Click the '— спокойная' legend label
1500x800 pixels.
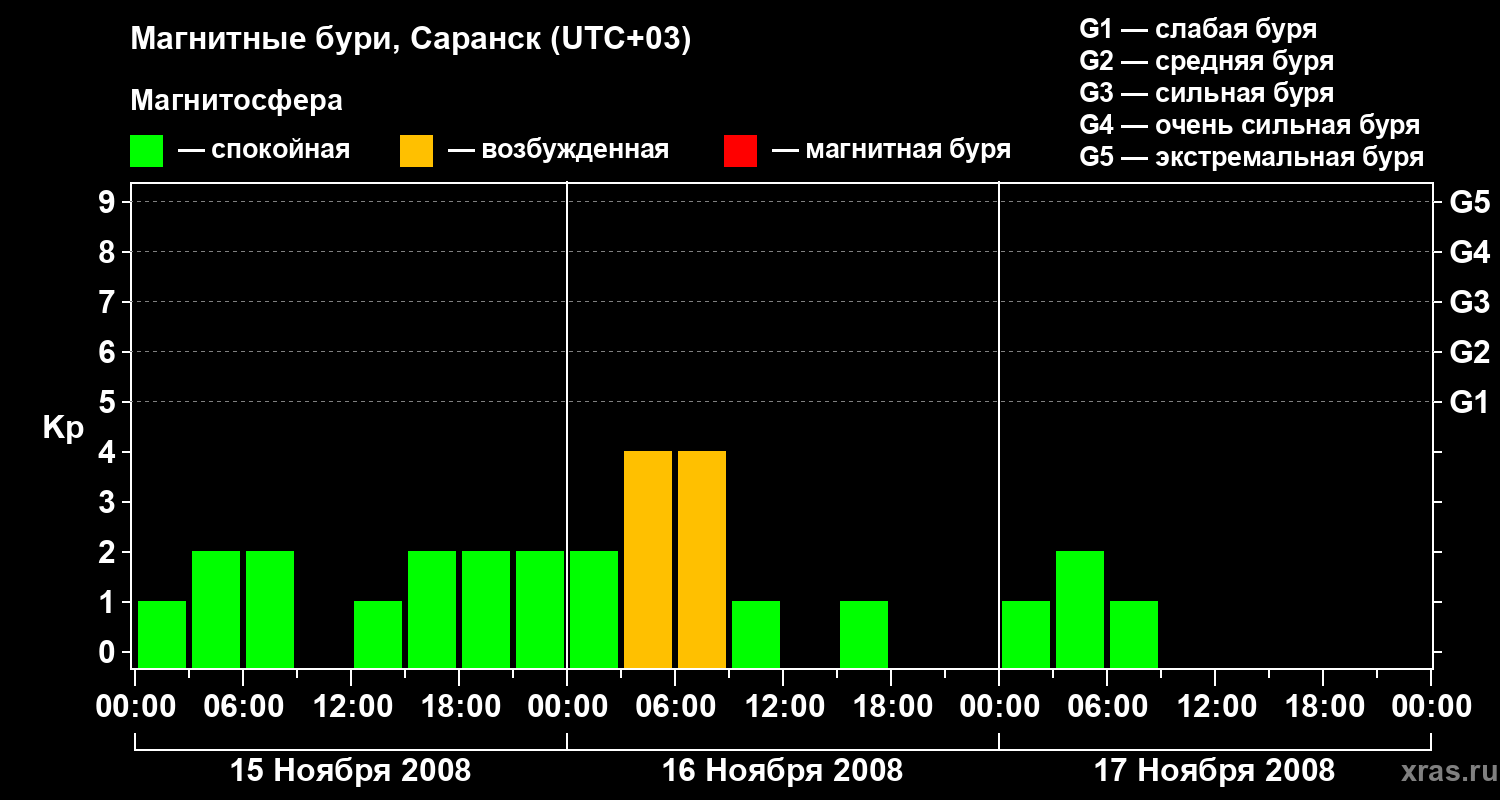(x=264, y=150)
